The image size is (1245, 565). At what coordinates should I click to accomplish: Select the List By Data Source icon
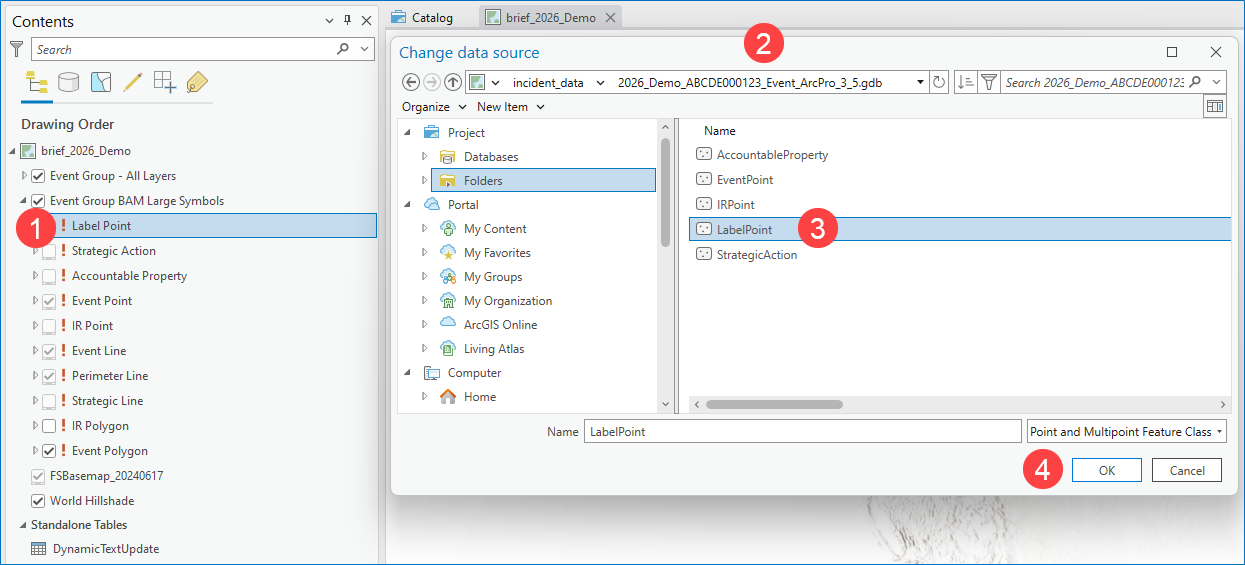[x=68, y=82]
